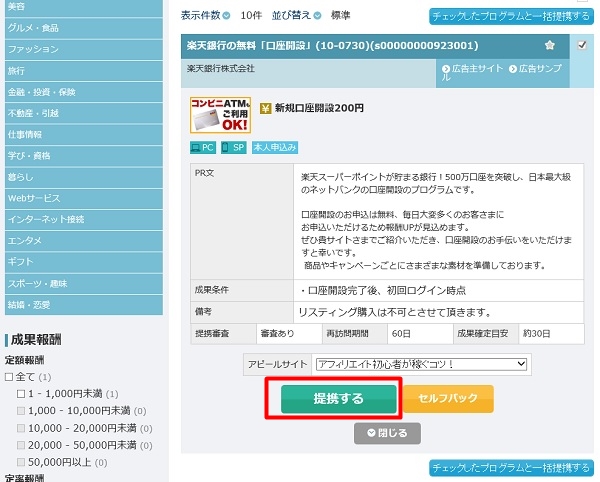Click the gray 閉じる button

tap(387, 433)
